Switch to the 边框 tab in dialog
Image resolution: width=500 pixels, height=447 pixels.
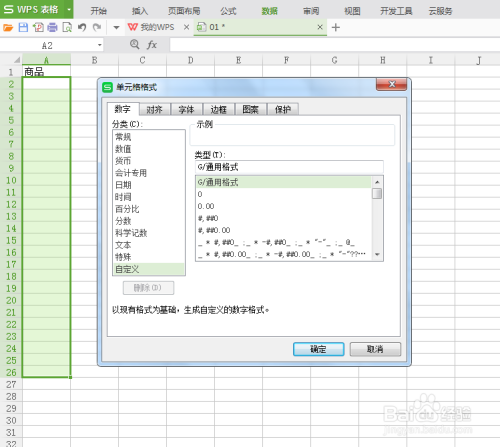coord(218,109)
